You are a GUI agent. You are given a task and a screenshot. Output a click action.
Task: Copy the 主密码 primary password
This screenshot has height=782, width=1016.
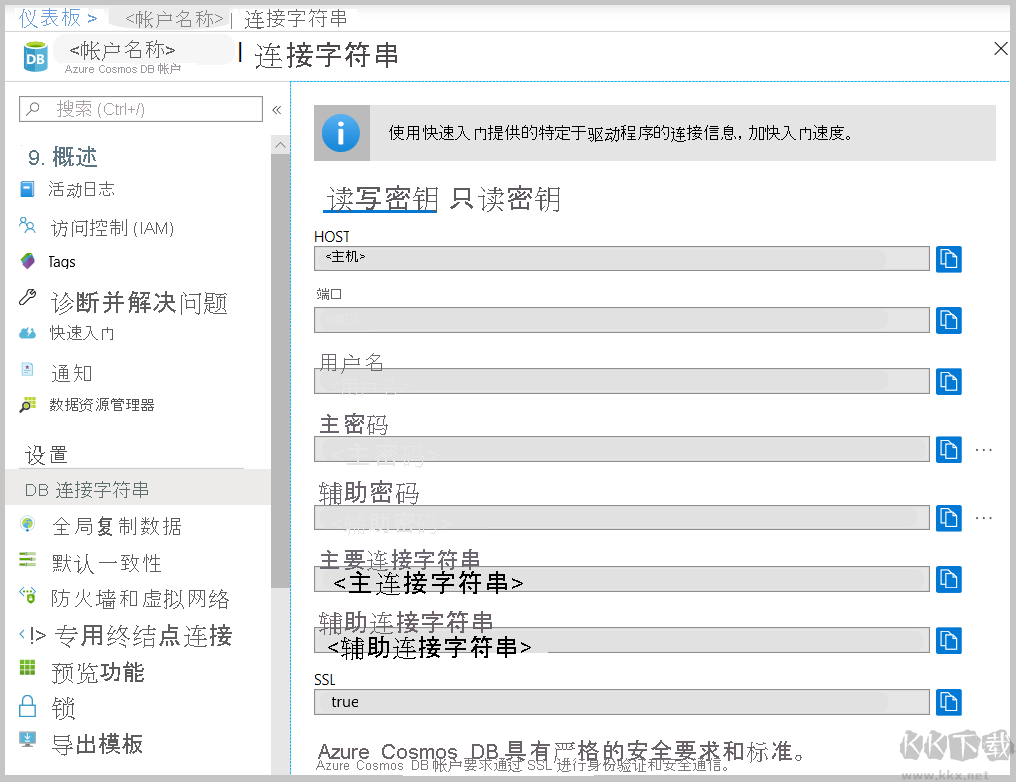click(x=949, y=450)
